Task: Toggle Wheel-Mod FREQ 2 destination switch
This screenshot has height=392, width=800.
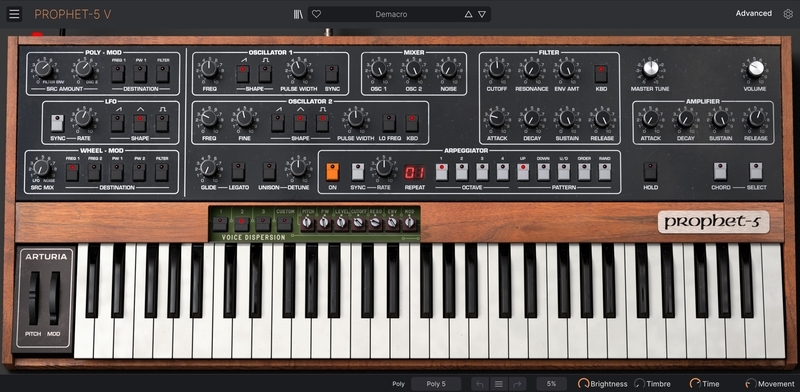Action: (94, 172)
